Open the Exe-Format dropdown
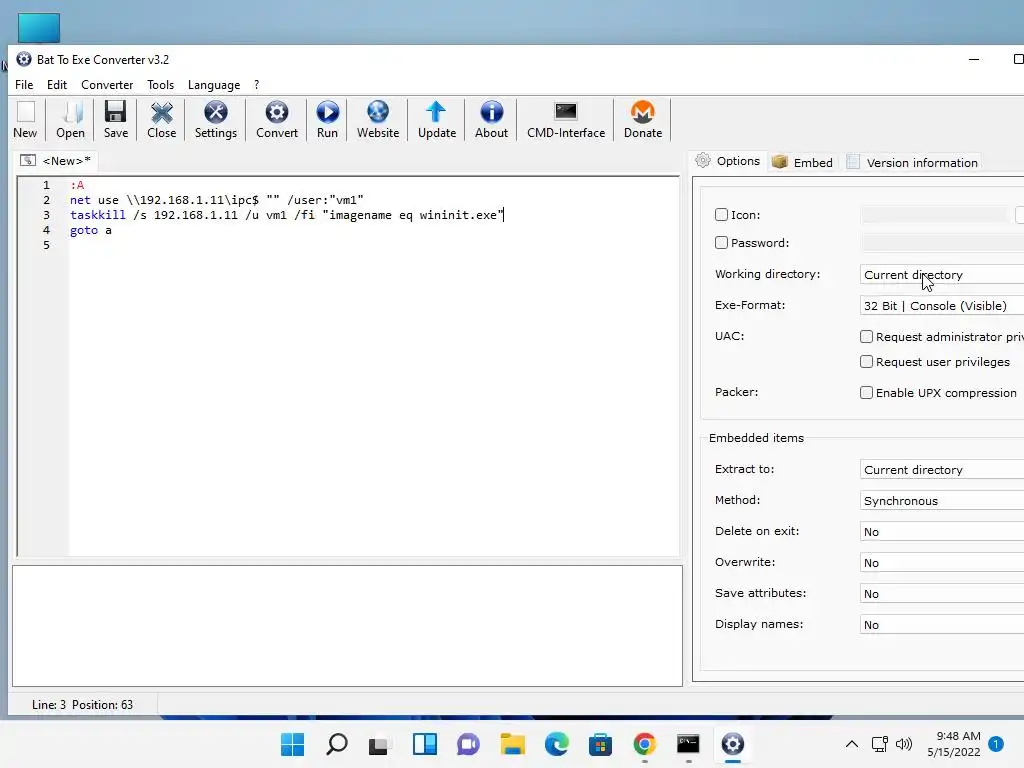Viewport: 1024px width, 768px height. click(942, 306)
